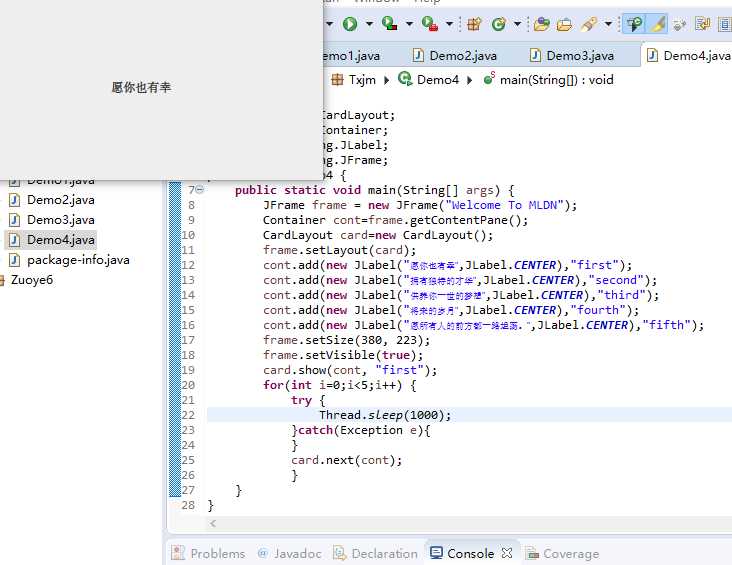Toggle Mark Occurrences highlighter button
Image resolution: width=732 pixels, height=565 pixels.
pyautogui.click(x=658, y=23)
